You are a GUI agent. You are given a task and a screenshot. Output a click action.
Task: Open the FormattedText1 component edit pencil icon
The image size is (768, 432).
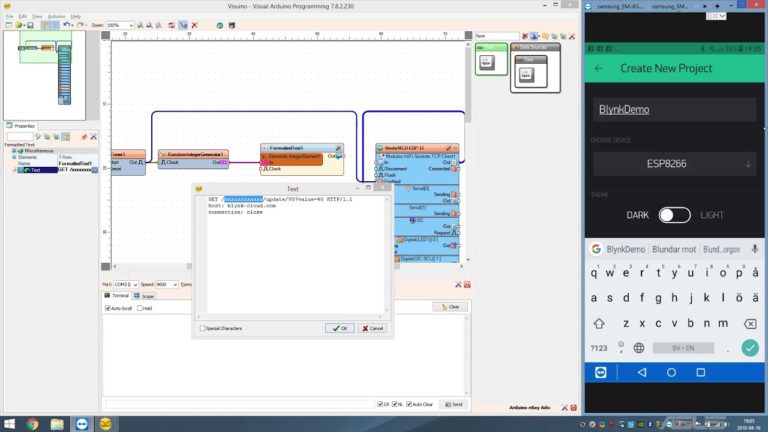338,148
